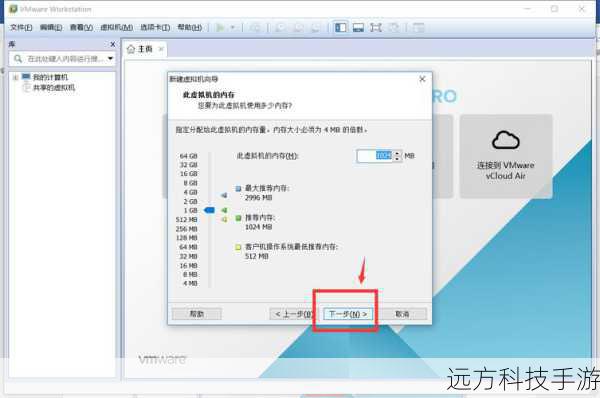Click the blue maximum recommended memory marker
The height and width of the screenshot is (398, 600).
coord(224,196)
